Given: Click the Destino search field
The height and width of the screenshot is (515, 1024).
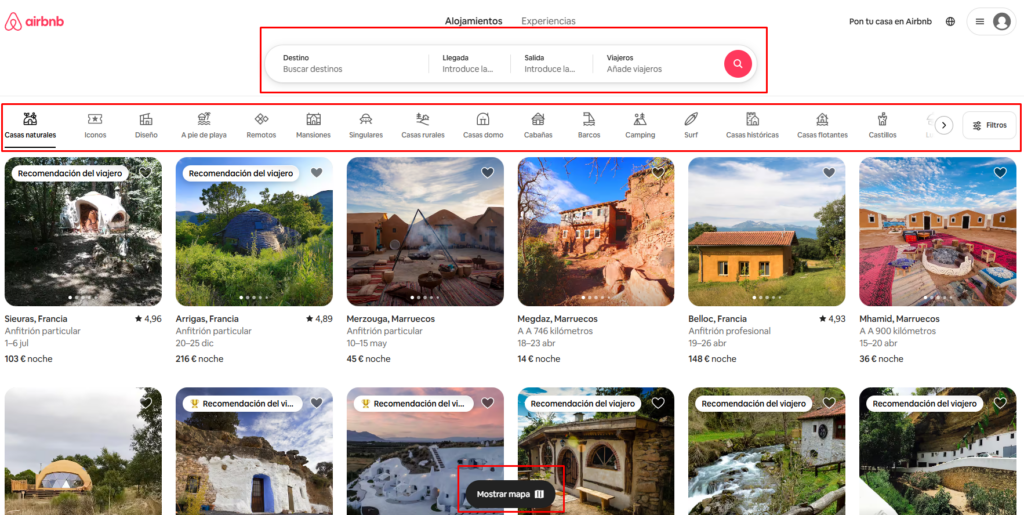Looking at the screenshot, I should (x=347, y=63).
